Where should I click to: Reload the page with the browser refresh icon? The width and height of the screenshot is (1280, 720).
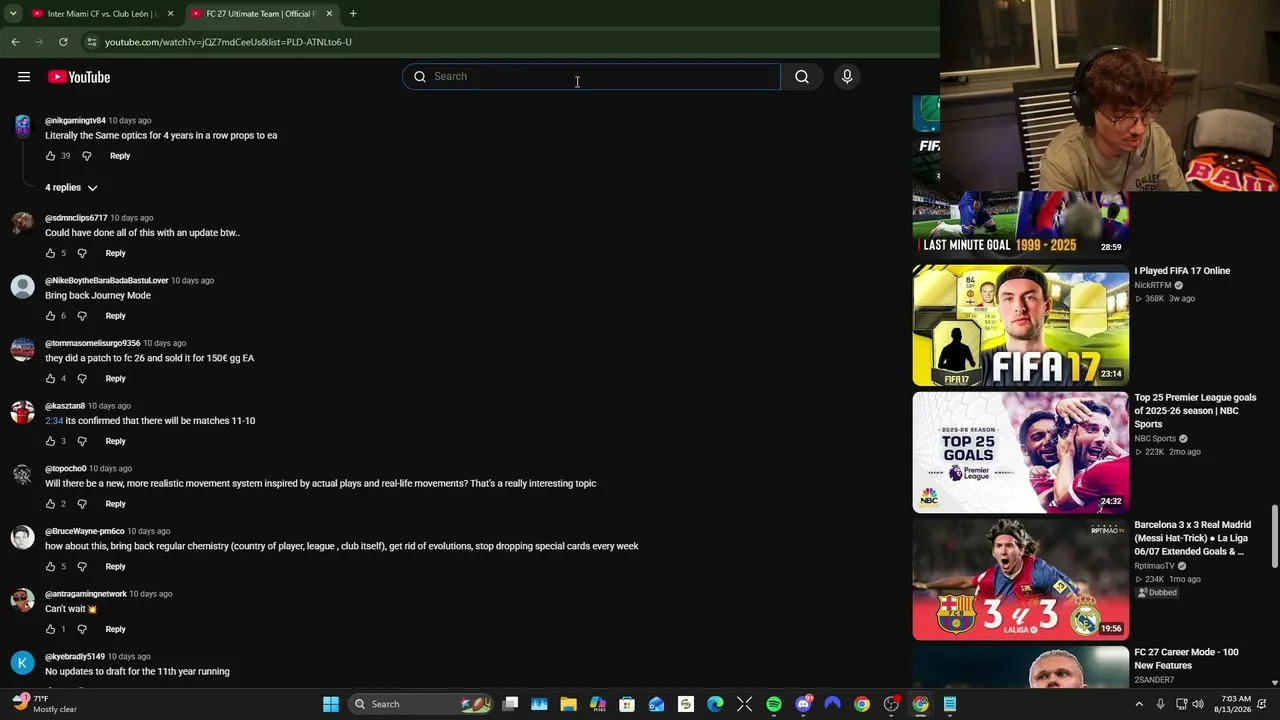(x=63, y=42)
